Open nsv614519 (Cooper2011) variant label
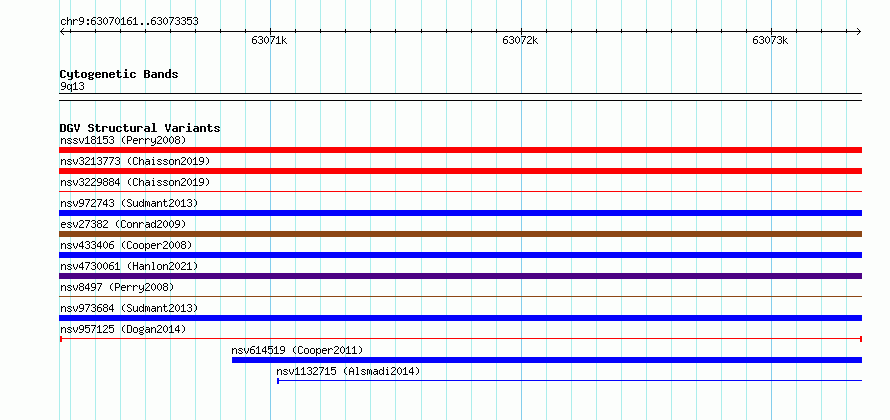The image size is (890, 420). click(x=297, y=350)
